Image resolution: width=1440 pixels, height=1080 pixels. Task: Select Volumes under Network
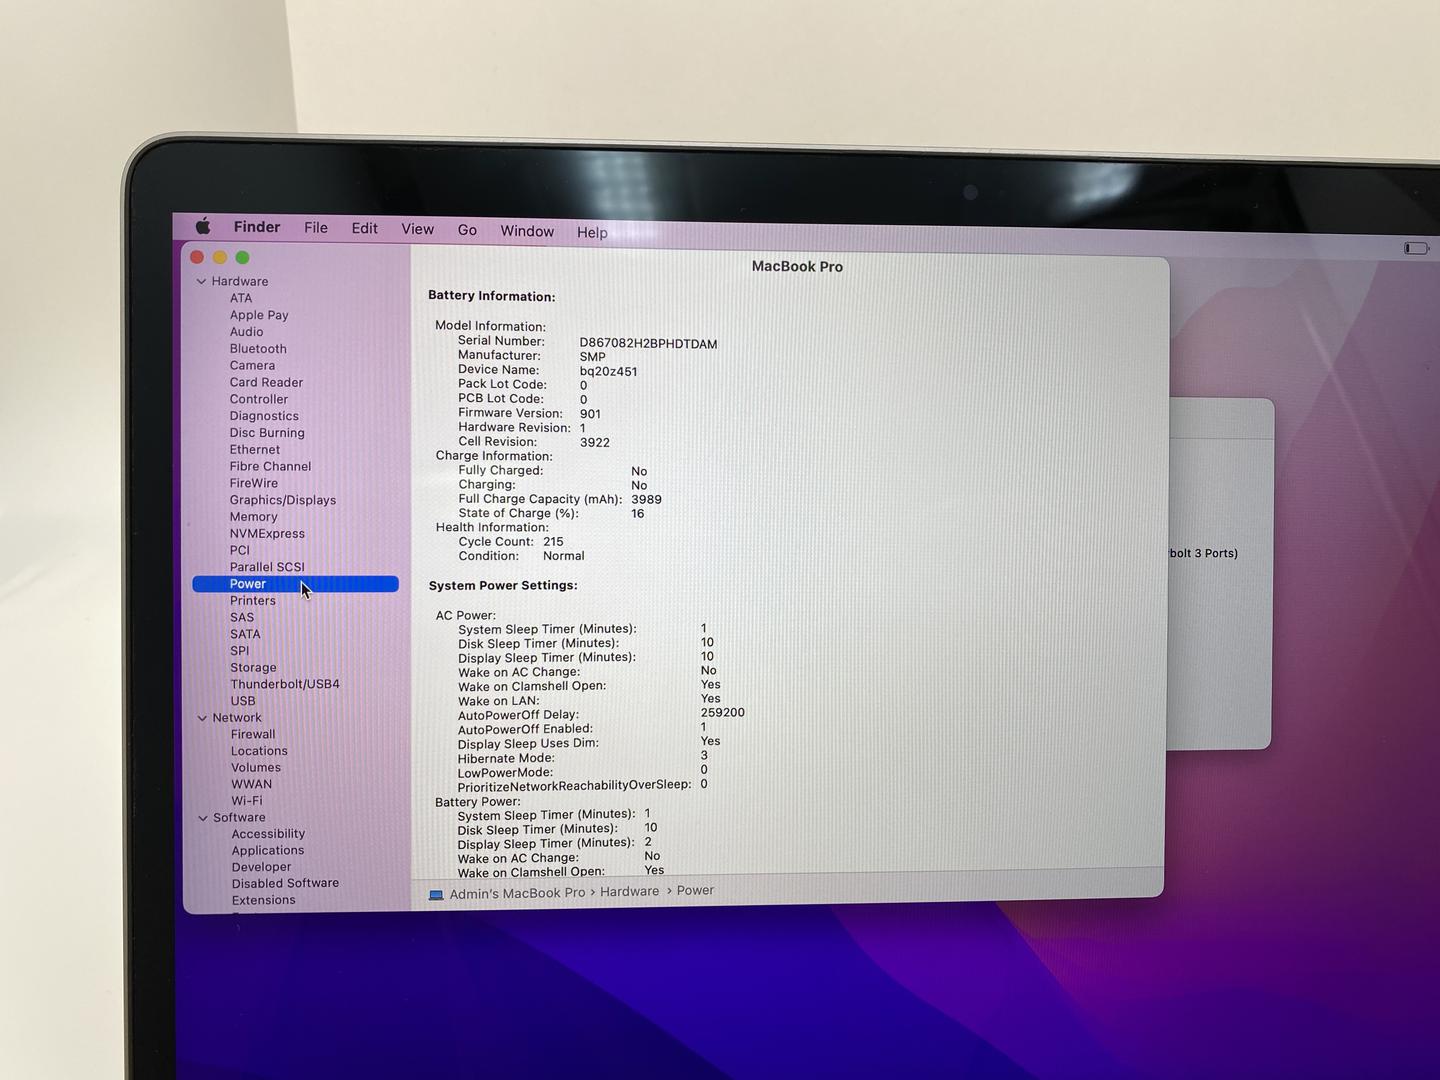(256, 767)
